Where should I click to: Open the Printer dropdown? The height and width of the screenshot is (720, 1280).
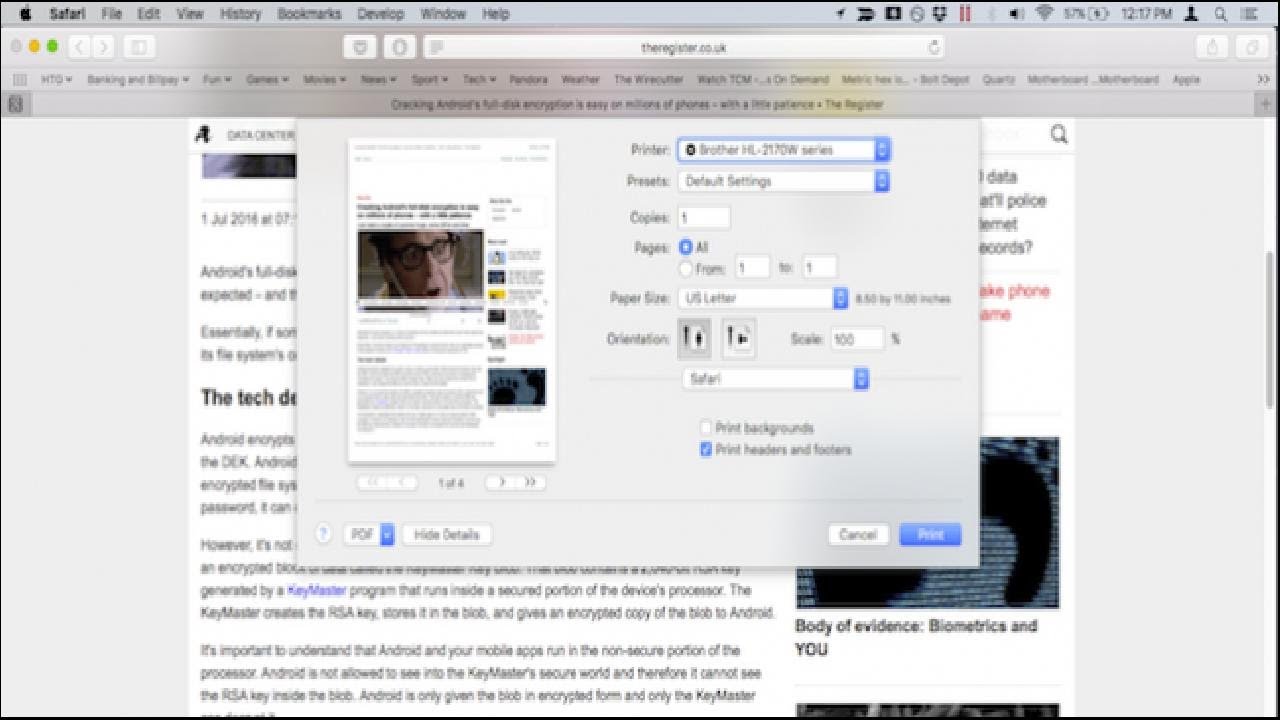[784, 150]
